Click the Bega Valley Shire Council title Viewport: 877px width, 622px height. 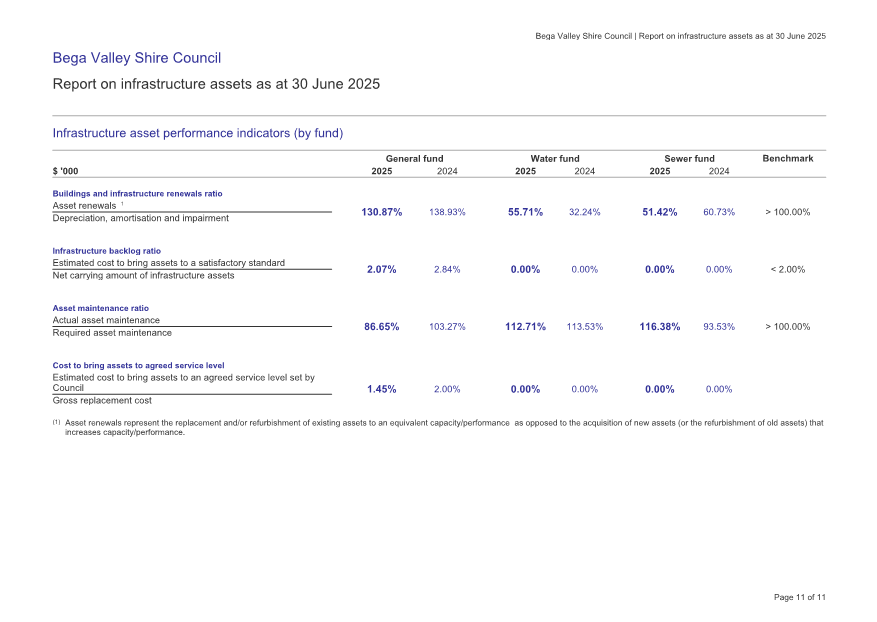136,58
